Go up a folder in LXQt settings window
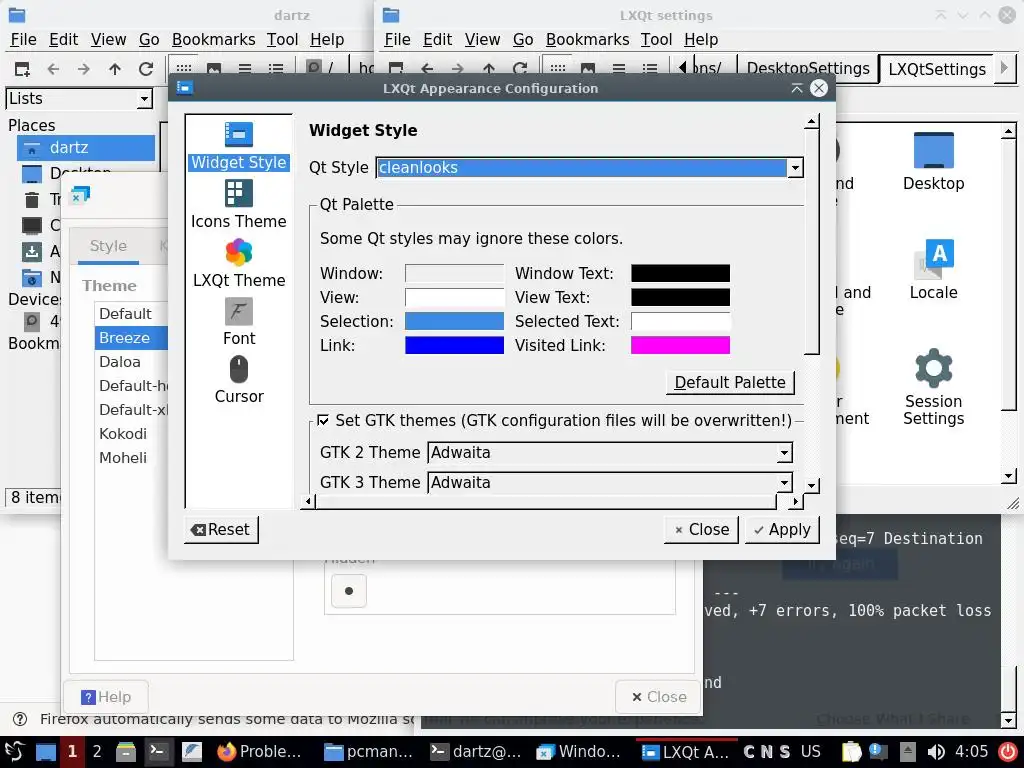1024x768 pixels. [488, 69]
